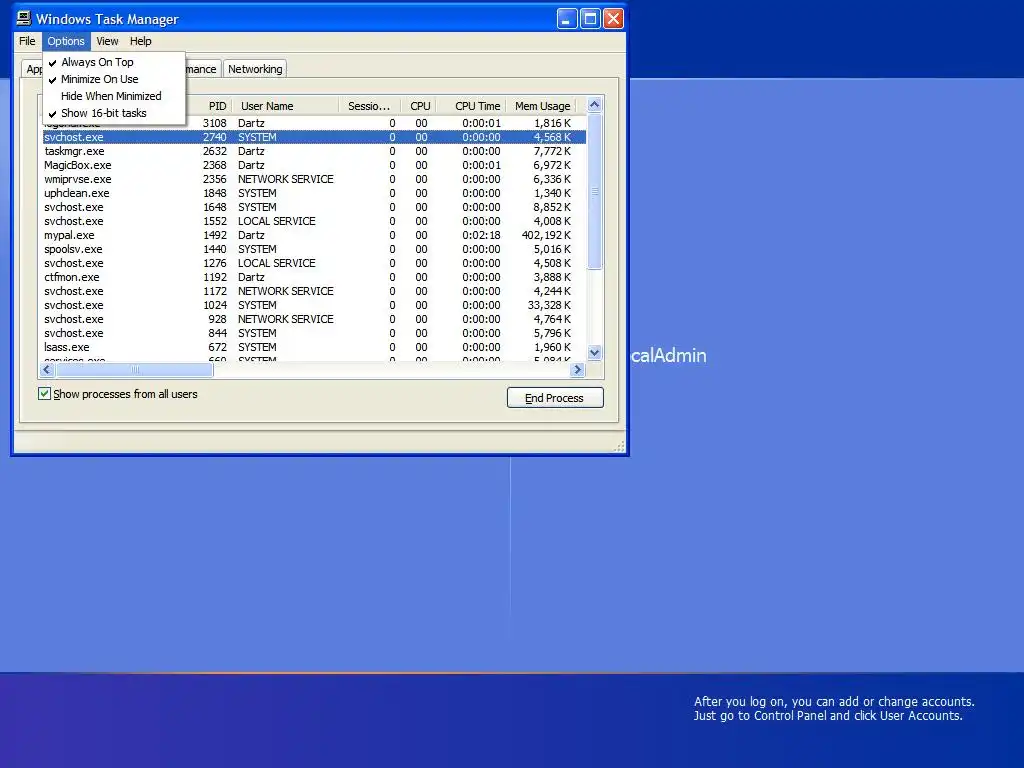Click the highlighted svchost.exe PID 2740 row
This screenshot has width=1024, height=768.
313,137
